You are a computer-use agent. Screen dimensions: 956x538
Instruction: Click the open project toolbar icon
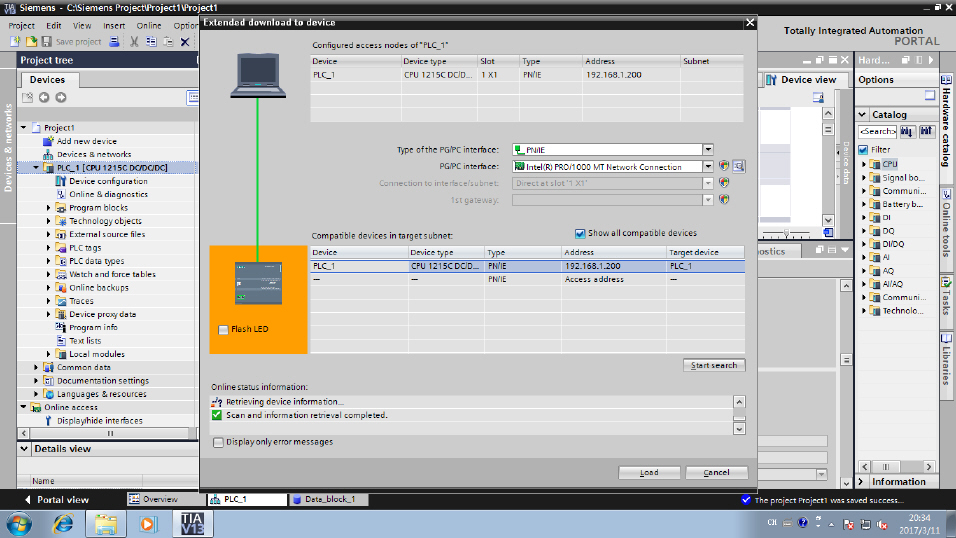click(x=31, y=41)
